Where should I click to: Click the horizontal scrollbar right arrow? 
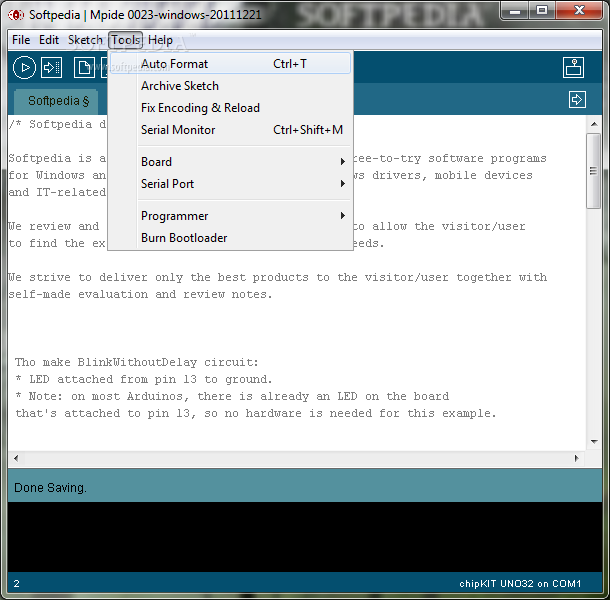pos(577,458)
